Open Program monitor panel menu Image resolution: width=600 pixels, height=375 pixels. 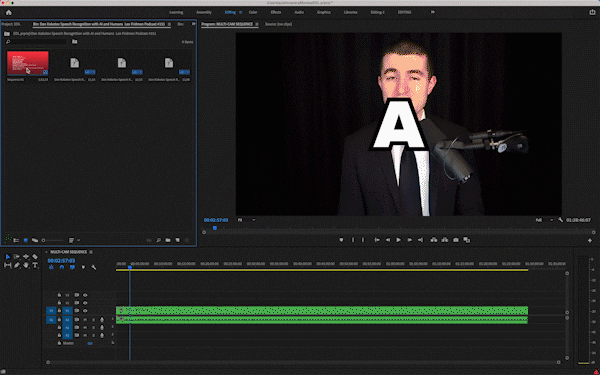tap(257, 24)
